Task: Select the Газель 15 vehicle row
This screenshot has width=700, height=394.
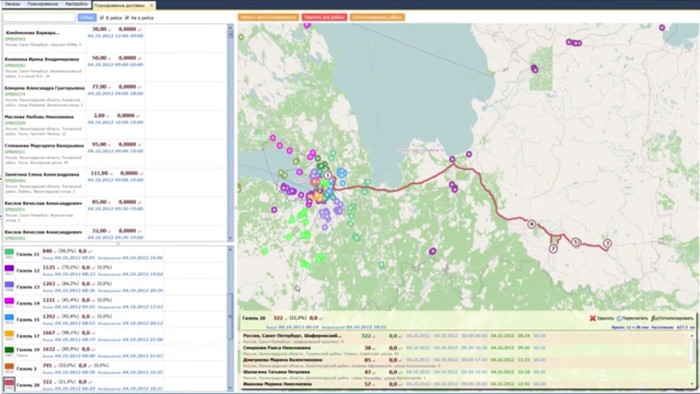Action: click(x=115, y=319)
